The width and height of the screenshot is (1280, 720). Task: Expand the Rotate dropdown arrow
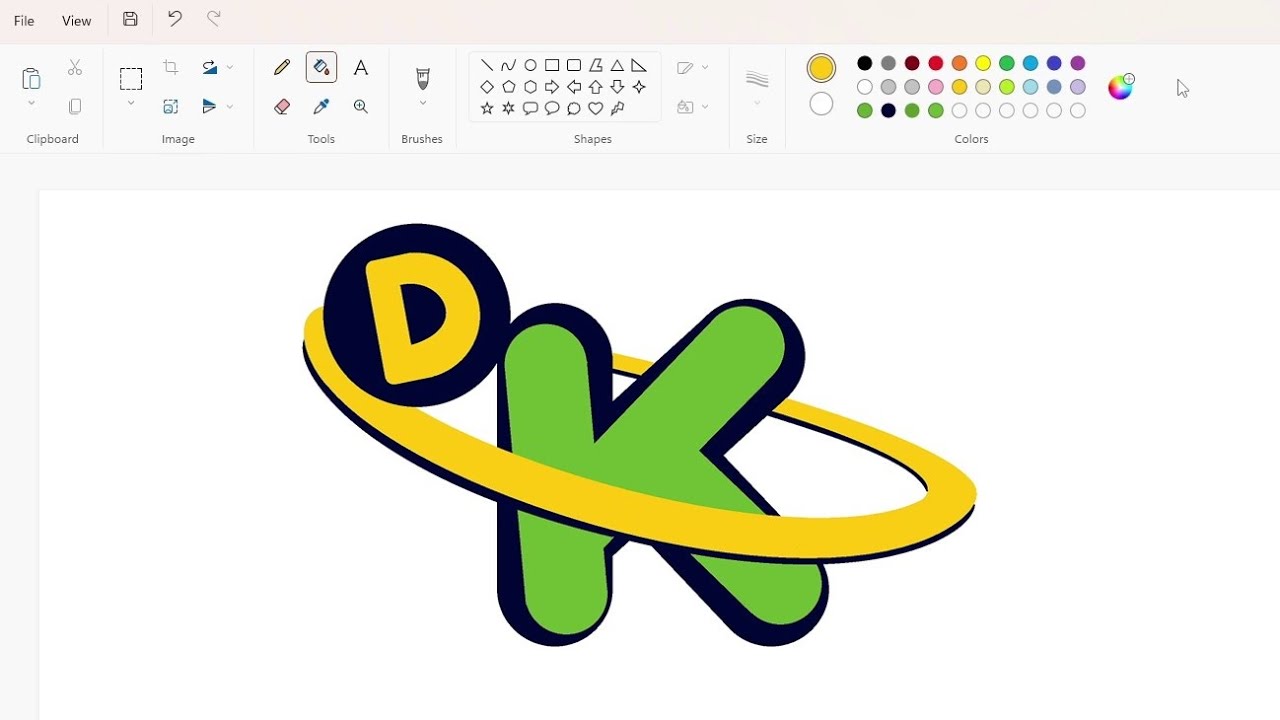click(x=230, y=68)
